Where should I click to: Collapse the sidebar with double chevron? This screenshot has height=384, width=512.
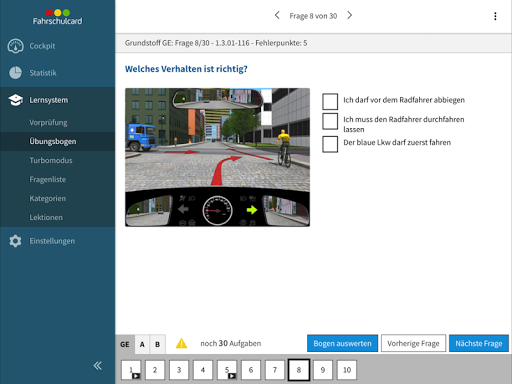97,366
